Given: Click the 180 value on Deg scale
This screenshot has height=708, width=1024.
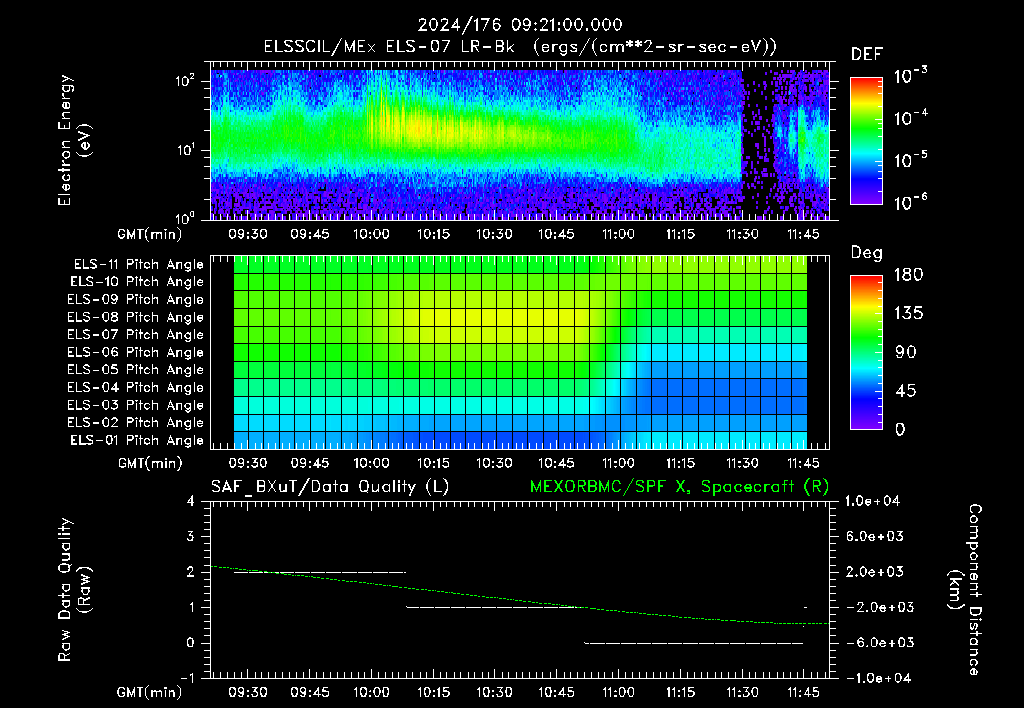Looking at the screenshot, I should coord(908,275).
